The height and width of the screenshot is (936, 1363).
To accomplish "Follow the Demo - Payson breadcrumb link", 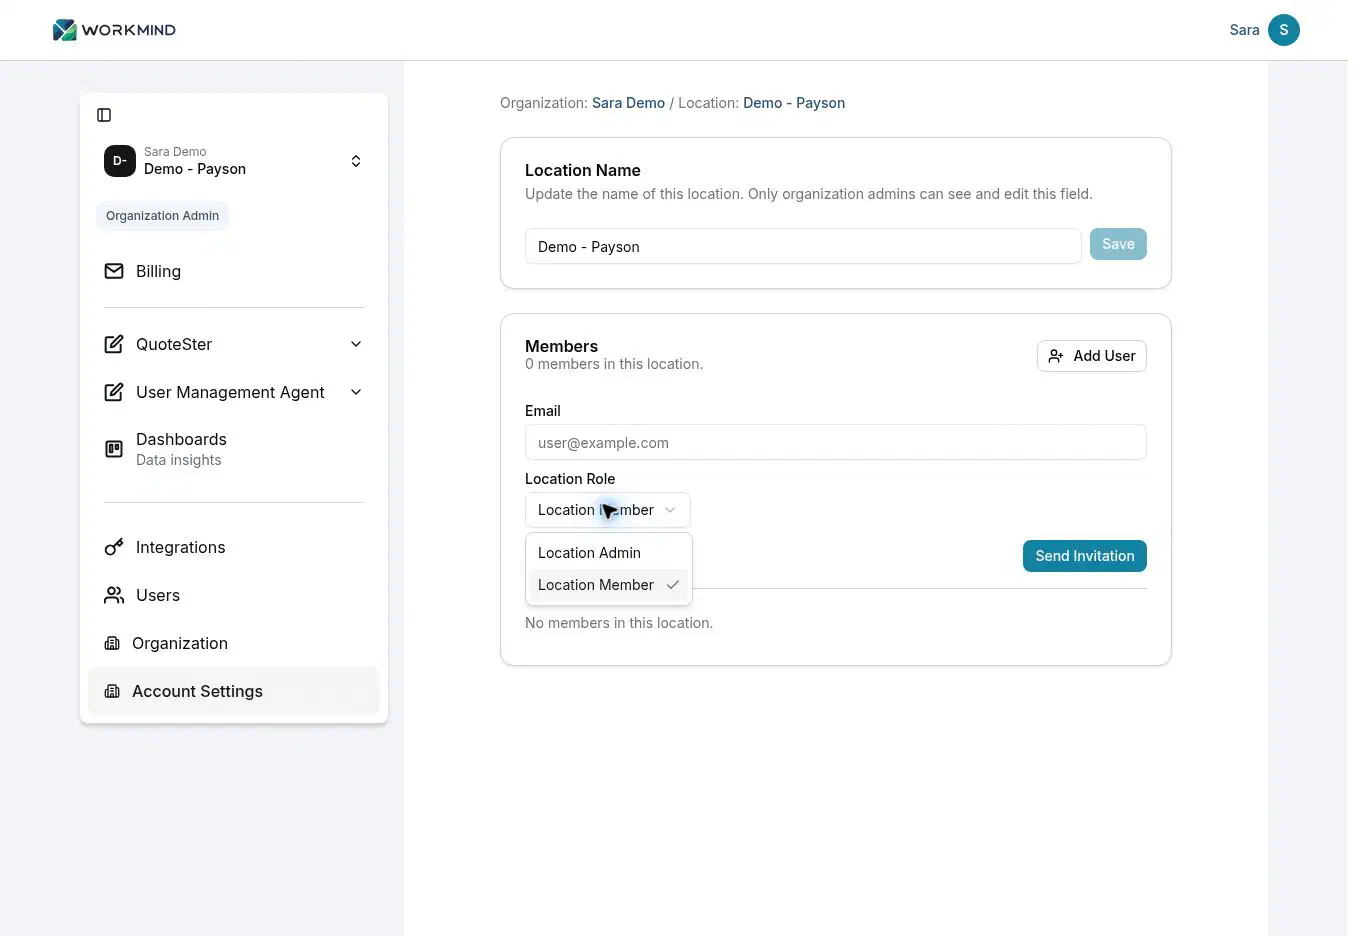I will point(794,103).
